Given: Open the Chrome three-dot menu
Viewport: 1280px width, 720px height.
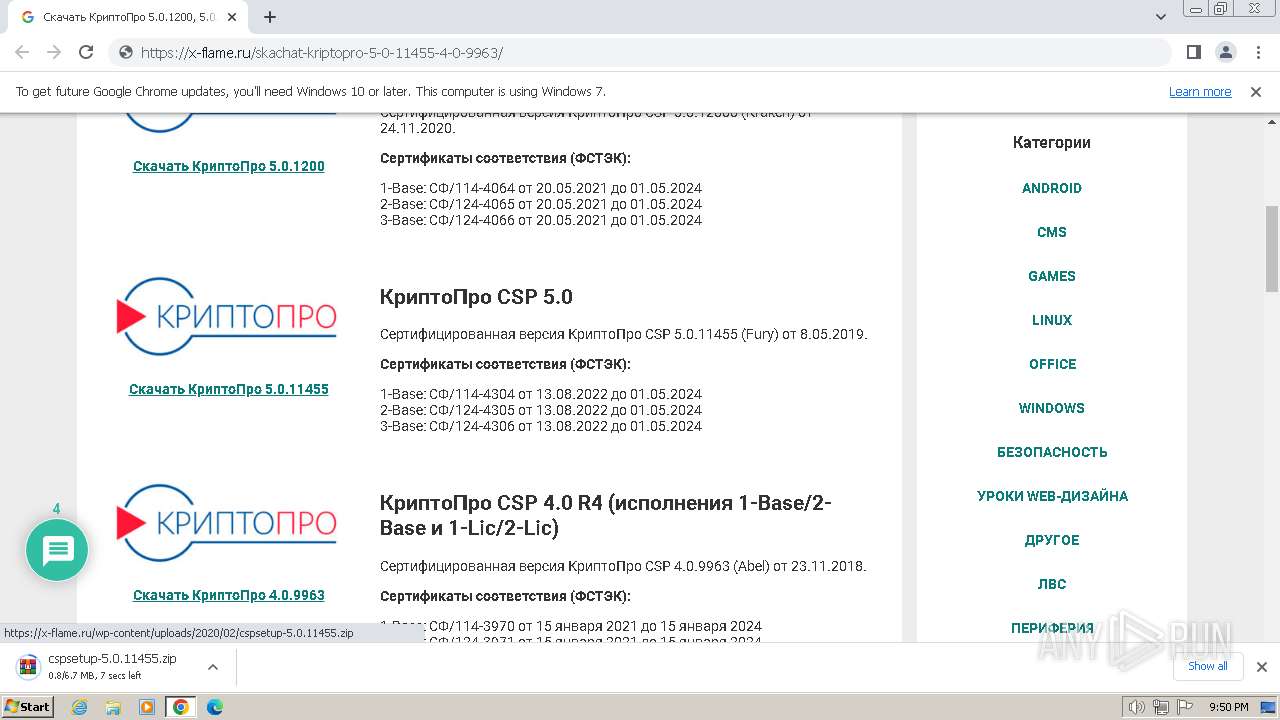Looking at the screenshot, I should 1257,52.
